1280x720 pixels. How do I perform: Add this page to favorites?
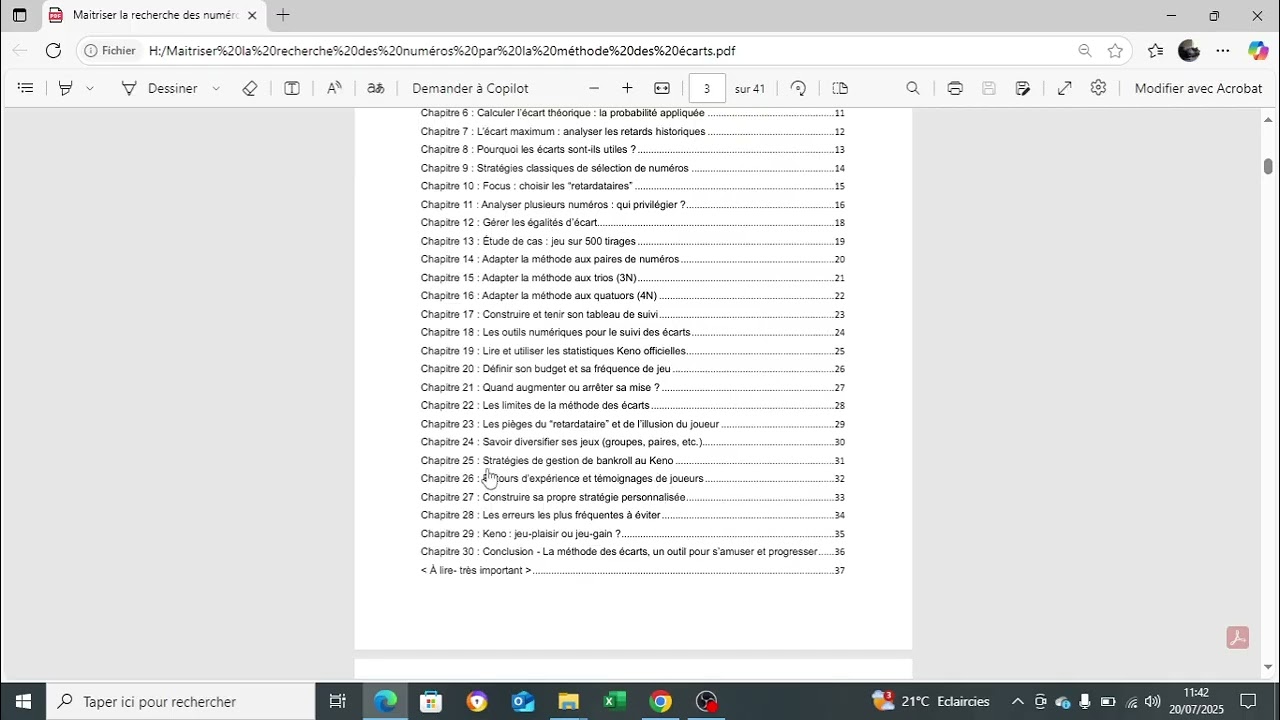[1116, 50]
